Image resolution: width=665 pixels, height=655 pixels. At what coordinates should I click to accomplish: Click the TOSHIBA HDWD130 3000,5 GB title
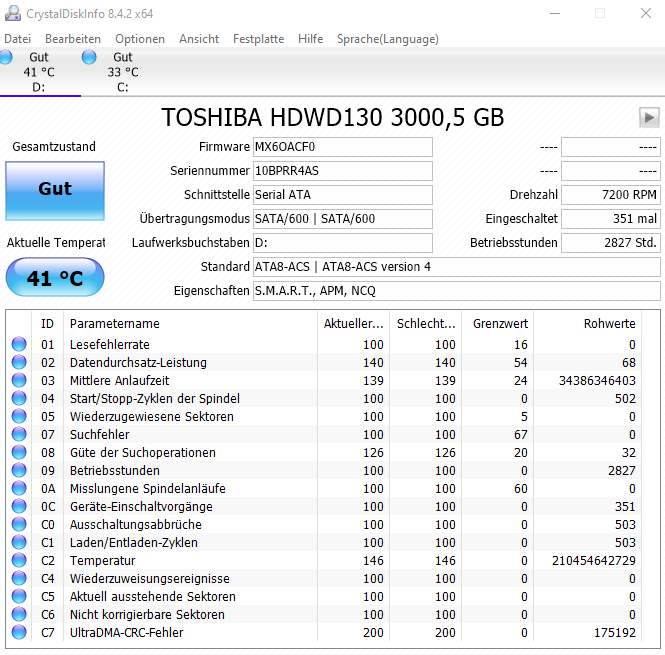333,118
